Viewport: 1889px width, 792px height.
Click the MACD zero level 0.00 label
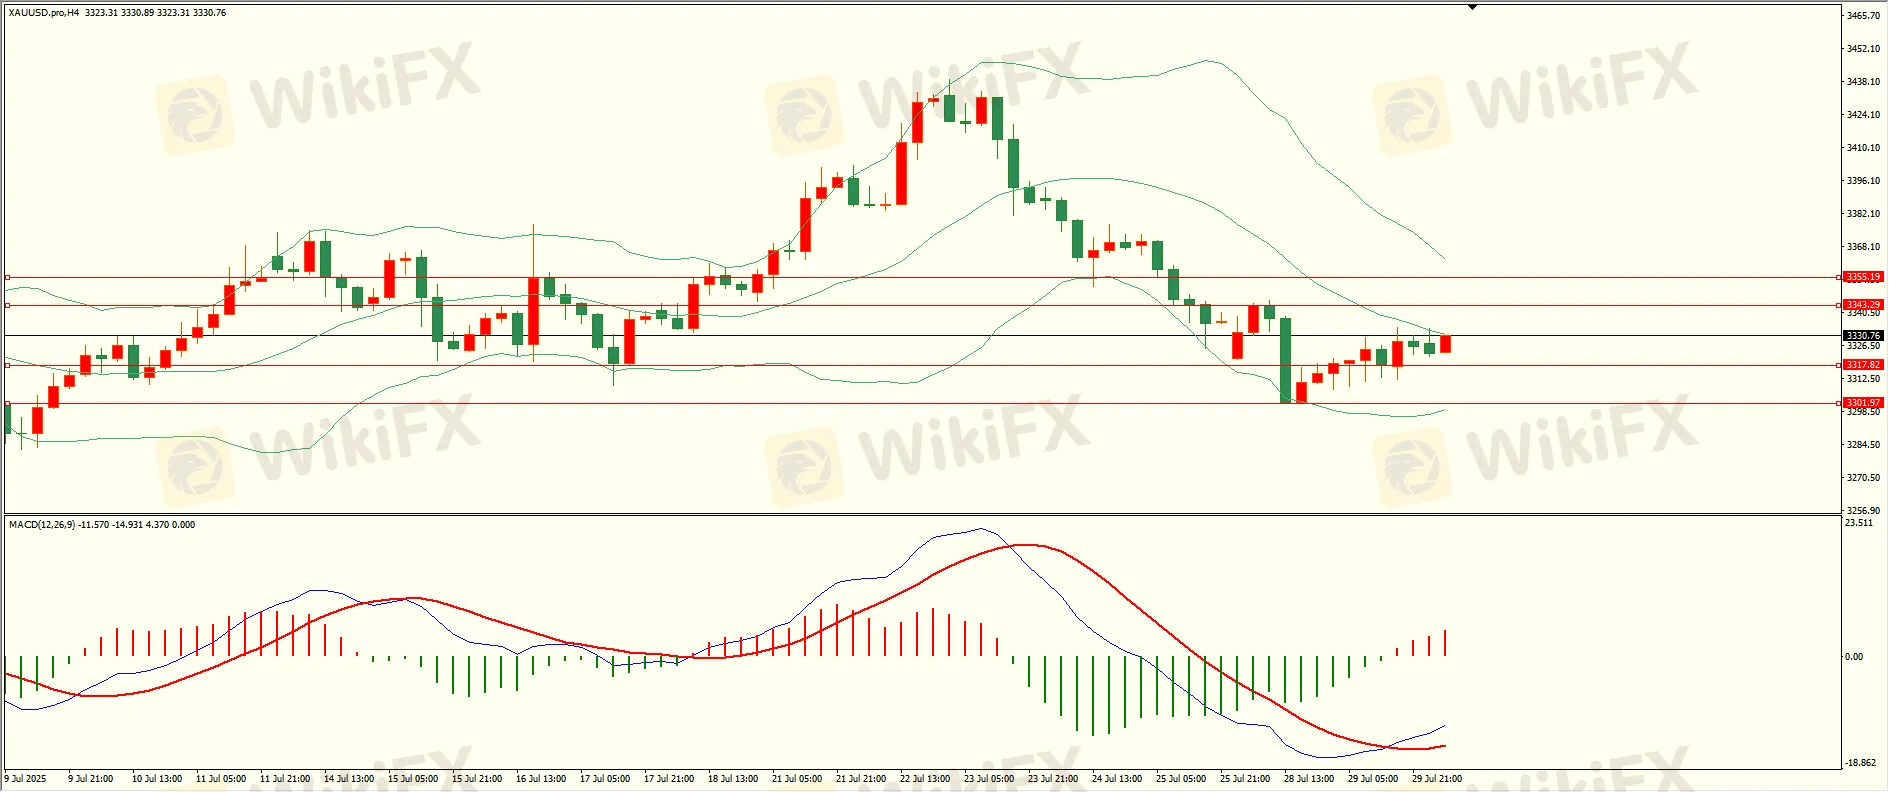tap(1854, 657)
